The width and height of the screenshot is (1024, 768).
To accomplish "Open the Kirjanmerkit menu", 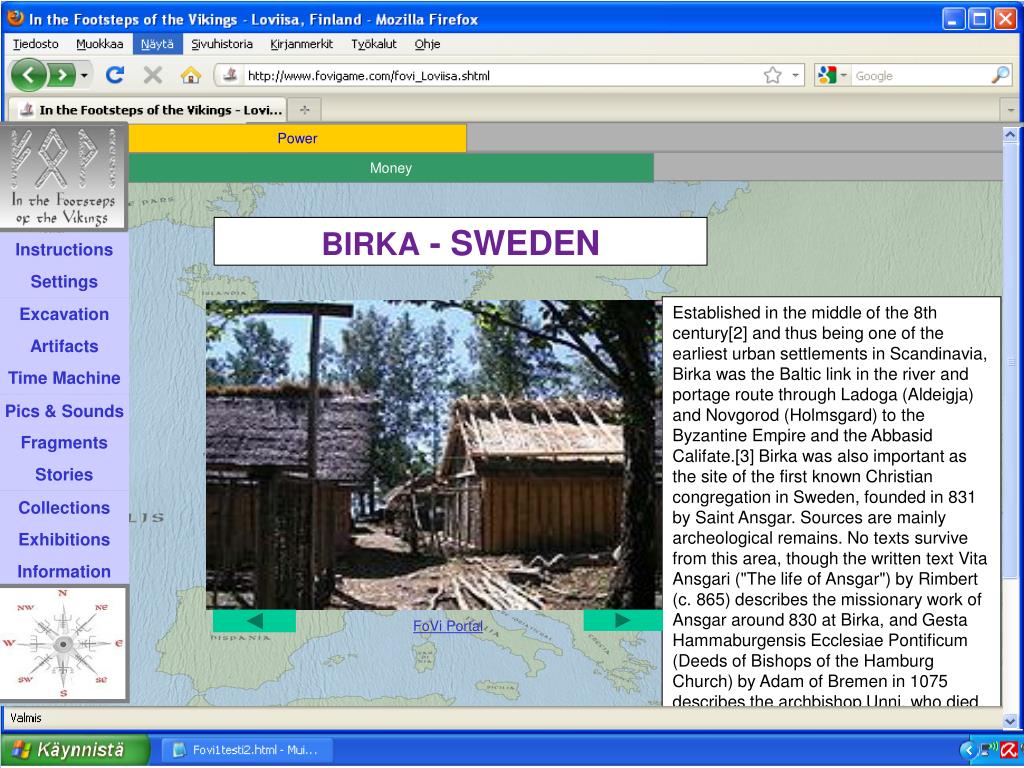I will [x=302, y=44].
